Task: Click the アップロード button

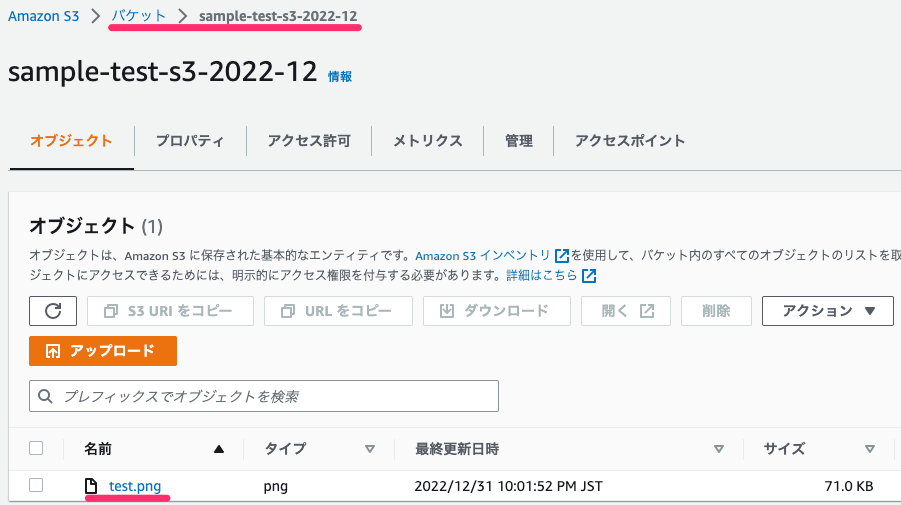Action: point(103,351)
